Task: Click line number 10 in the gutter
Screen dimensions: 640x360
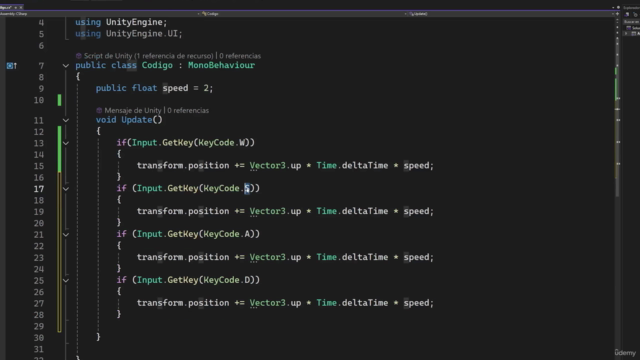Action: pyautogui.click(x=39, y=100)
